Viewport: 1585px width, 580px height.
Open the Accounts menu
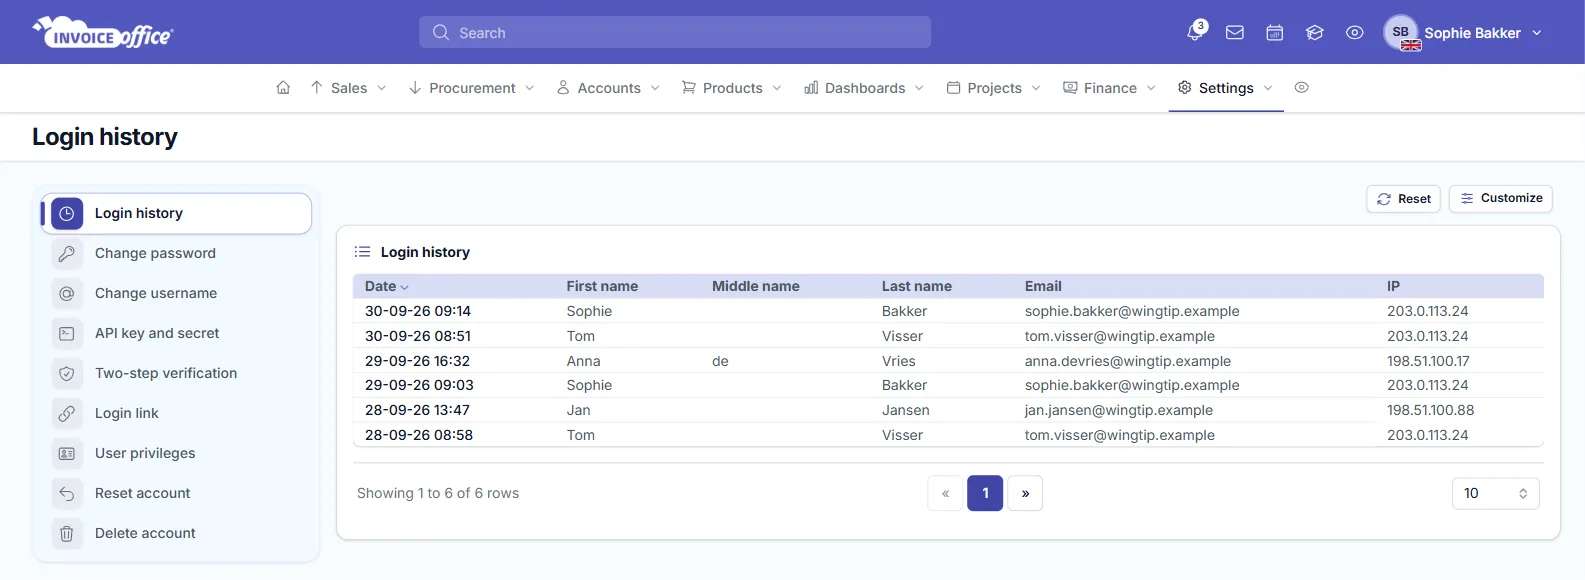tap(608, 88)
